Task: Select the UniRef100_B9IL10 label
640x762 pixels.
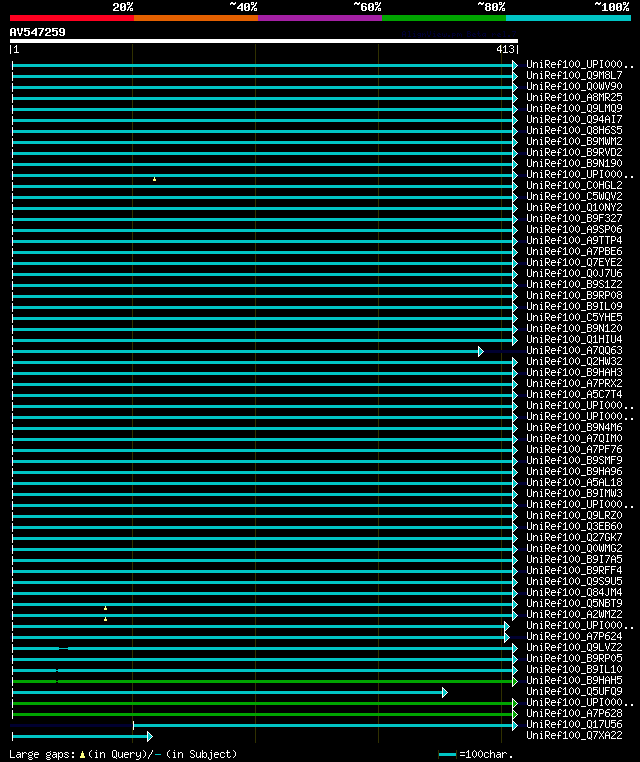Action: pyautogui.click(x=574, y=670)
